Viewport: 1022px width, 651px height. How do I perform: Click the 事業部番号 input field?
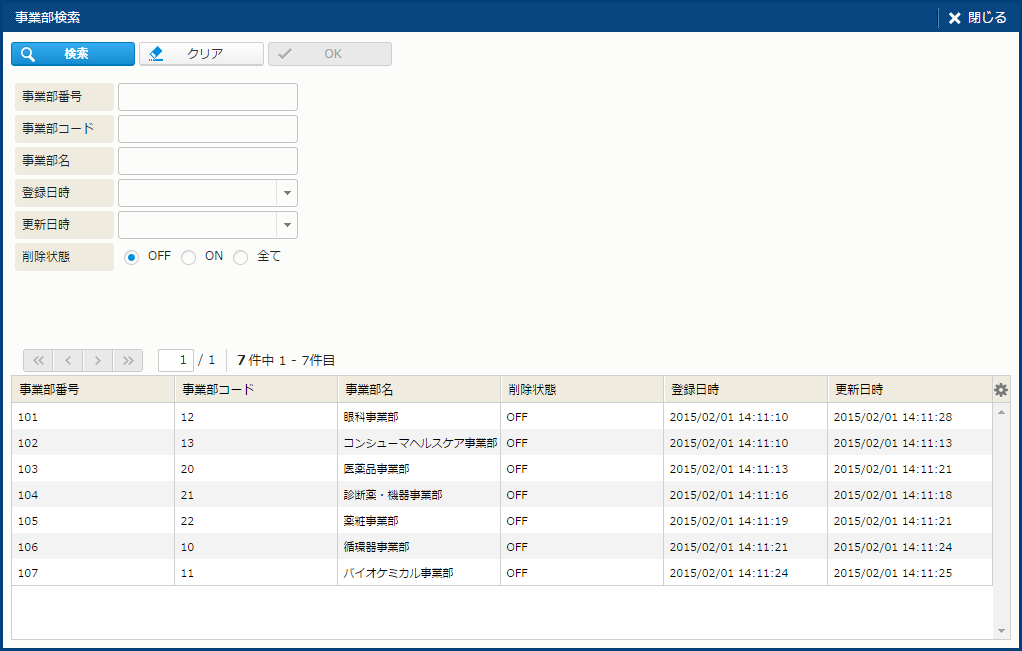[x=208, y=97]
